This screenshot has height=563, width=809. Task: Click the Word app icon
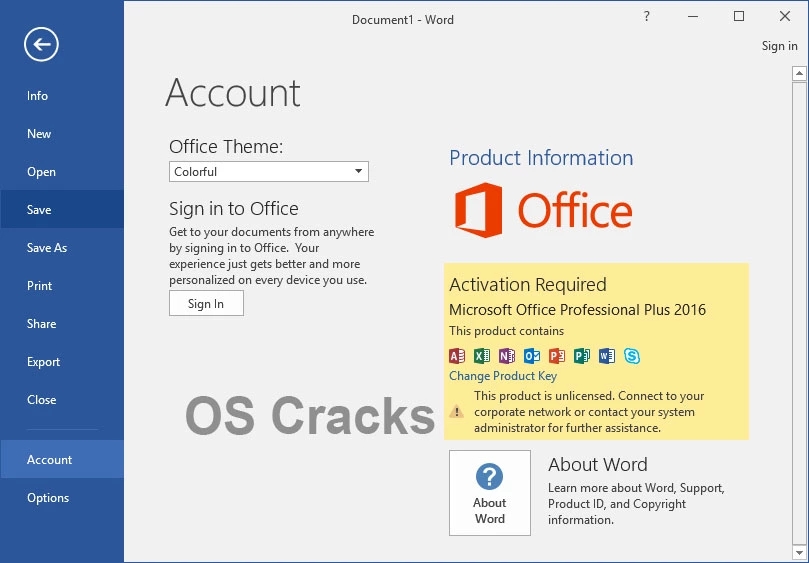(x=607, y=356)
